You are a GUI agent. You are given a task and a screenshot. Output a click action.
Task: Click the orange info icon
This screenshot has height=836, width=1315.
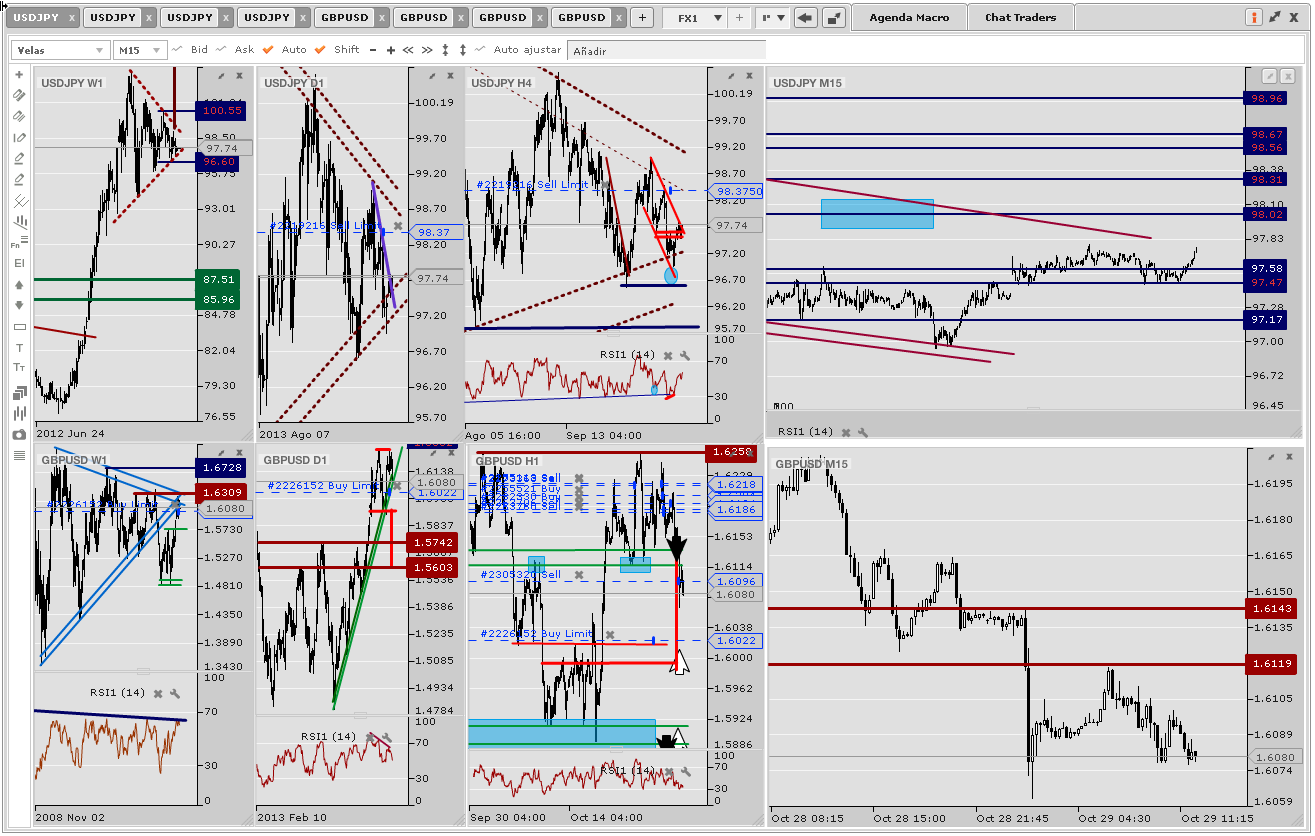[x=1254, y=18]
